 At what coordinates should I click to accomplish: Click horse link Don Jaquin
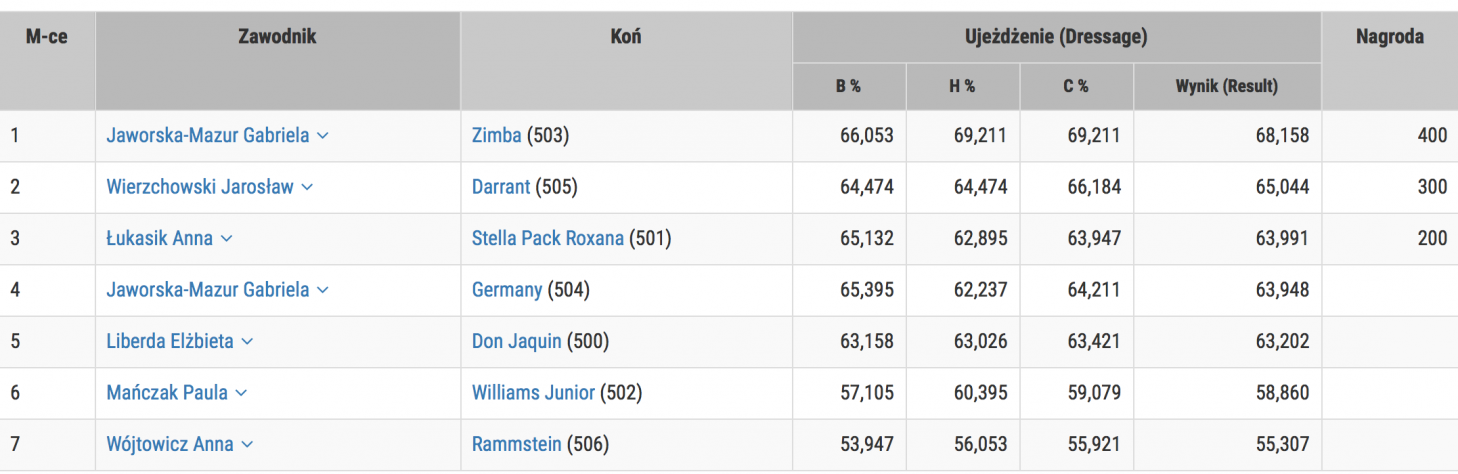(x=516, y=341)
